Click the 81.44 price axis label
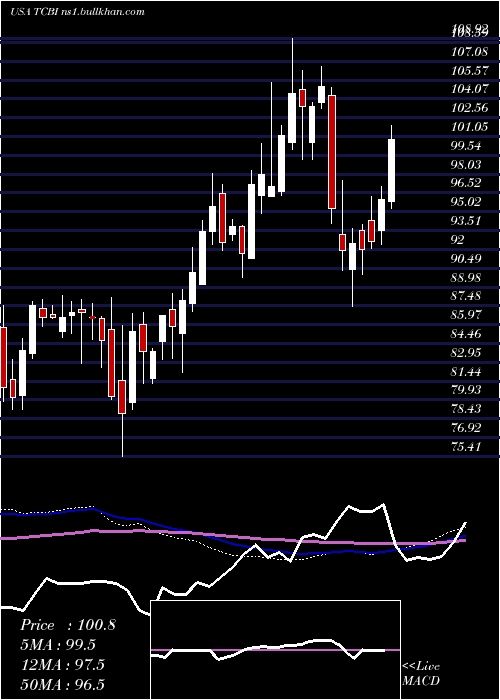500x700 pixels. tap(467, 372)
